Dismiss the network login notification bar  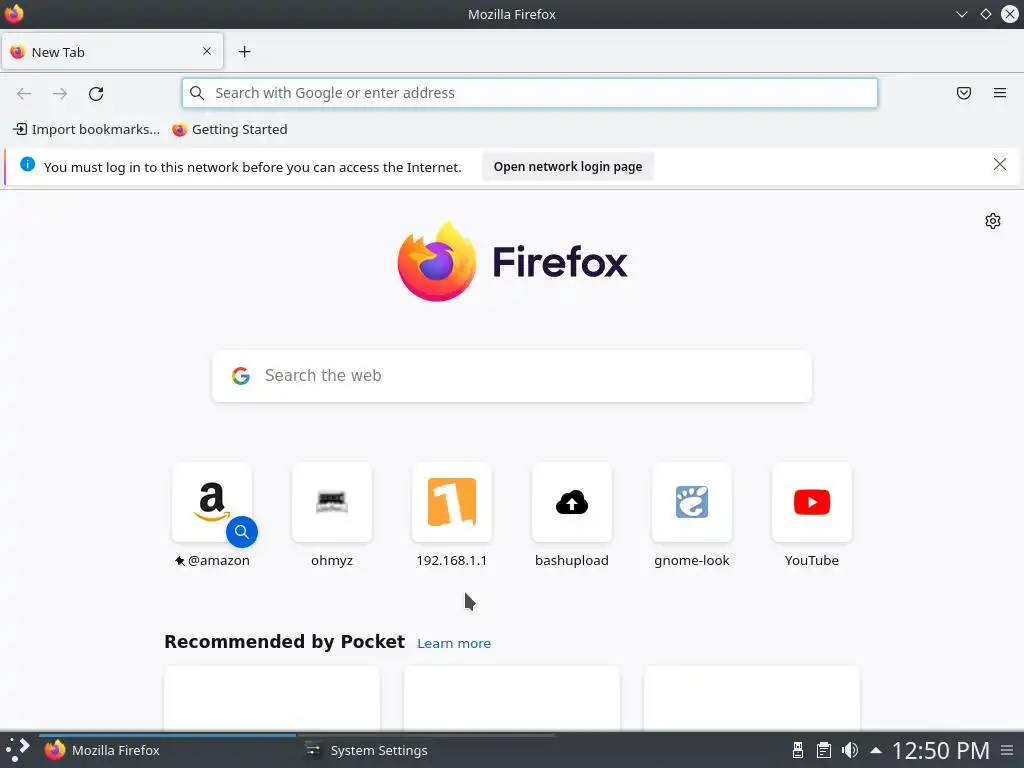pyautogui.click(x=1000, y=164)
